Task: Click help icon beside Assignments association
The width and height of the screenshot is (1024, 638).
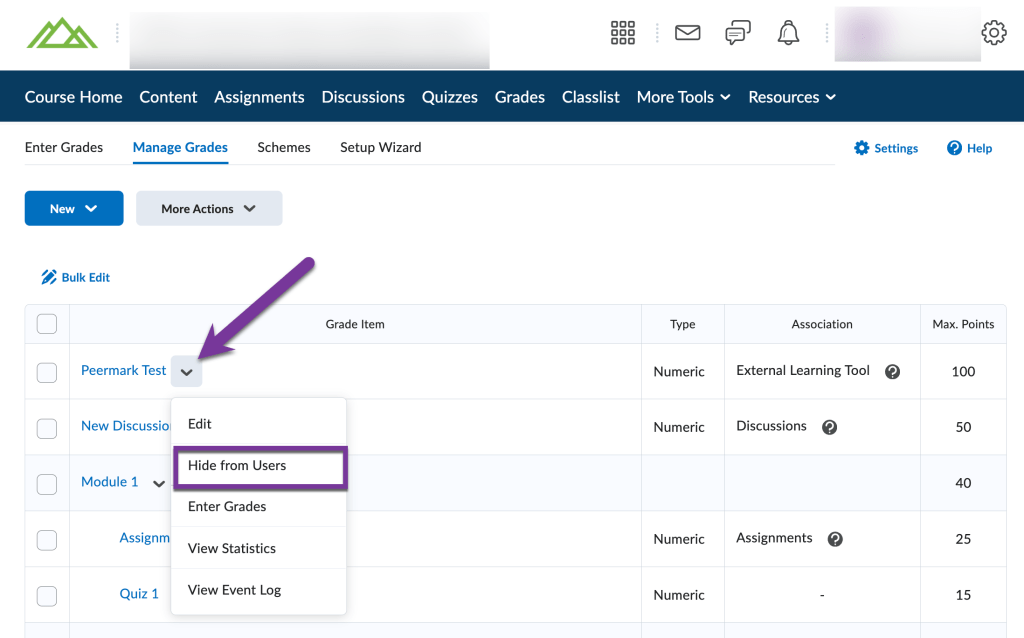Action: pos(835,540)
